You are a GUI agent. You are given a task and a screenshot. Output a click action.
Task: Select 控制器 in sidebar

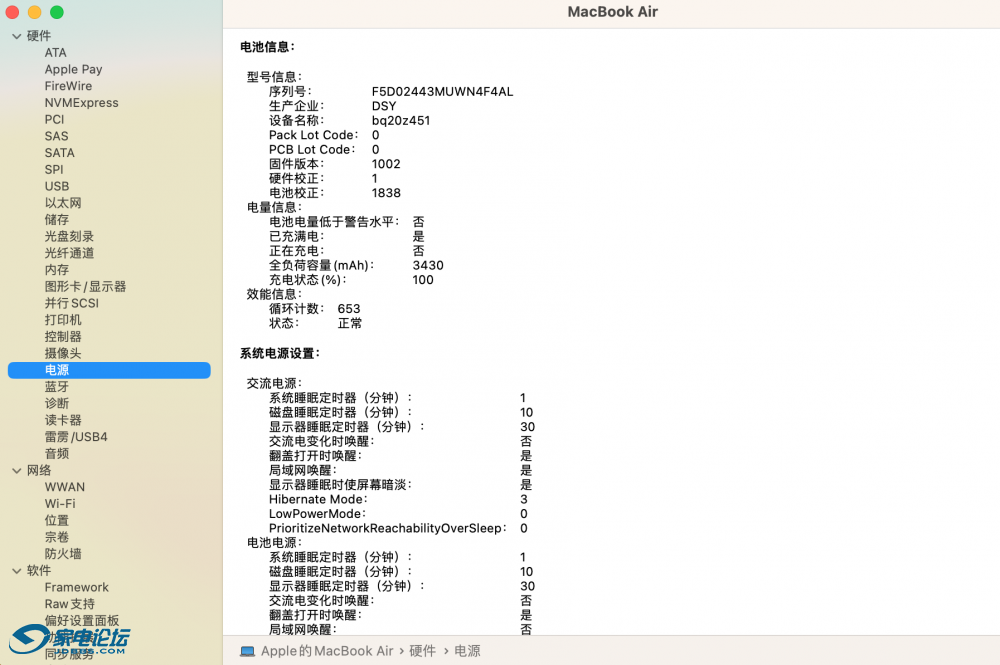point(63,337)
